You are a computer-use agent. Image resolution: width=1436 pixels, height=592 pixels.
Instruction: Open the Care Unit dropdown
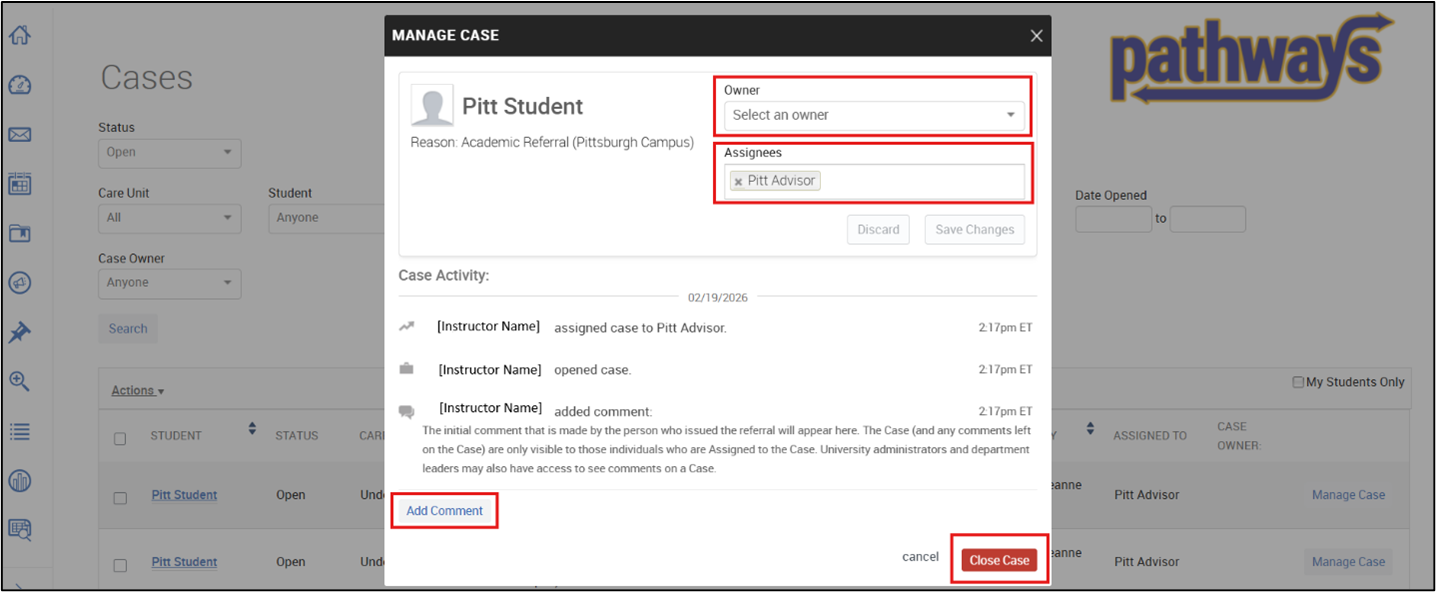tap(169, 218)
